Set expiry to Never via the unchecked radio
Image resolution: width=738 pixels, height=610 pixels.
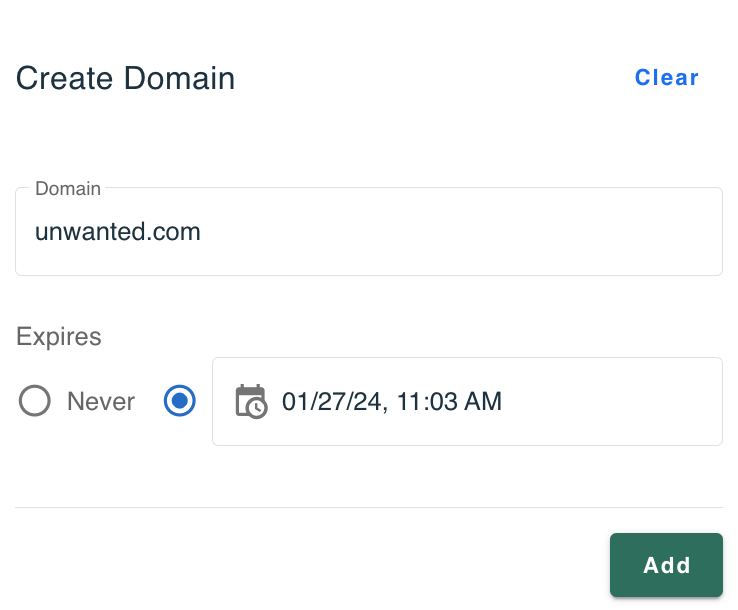34,401
